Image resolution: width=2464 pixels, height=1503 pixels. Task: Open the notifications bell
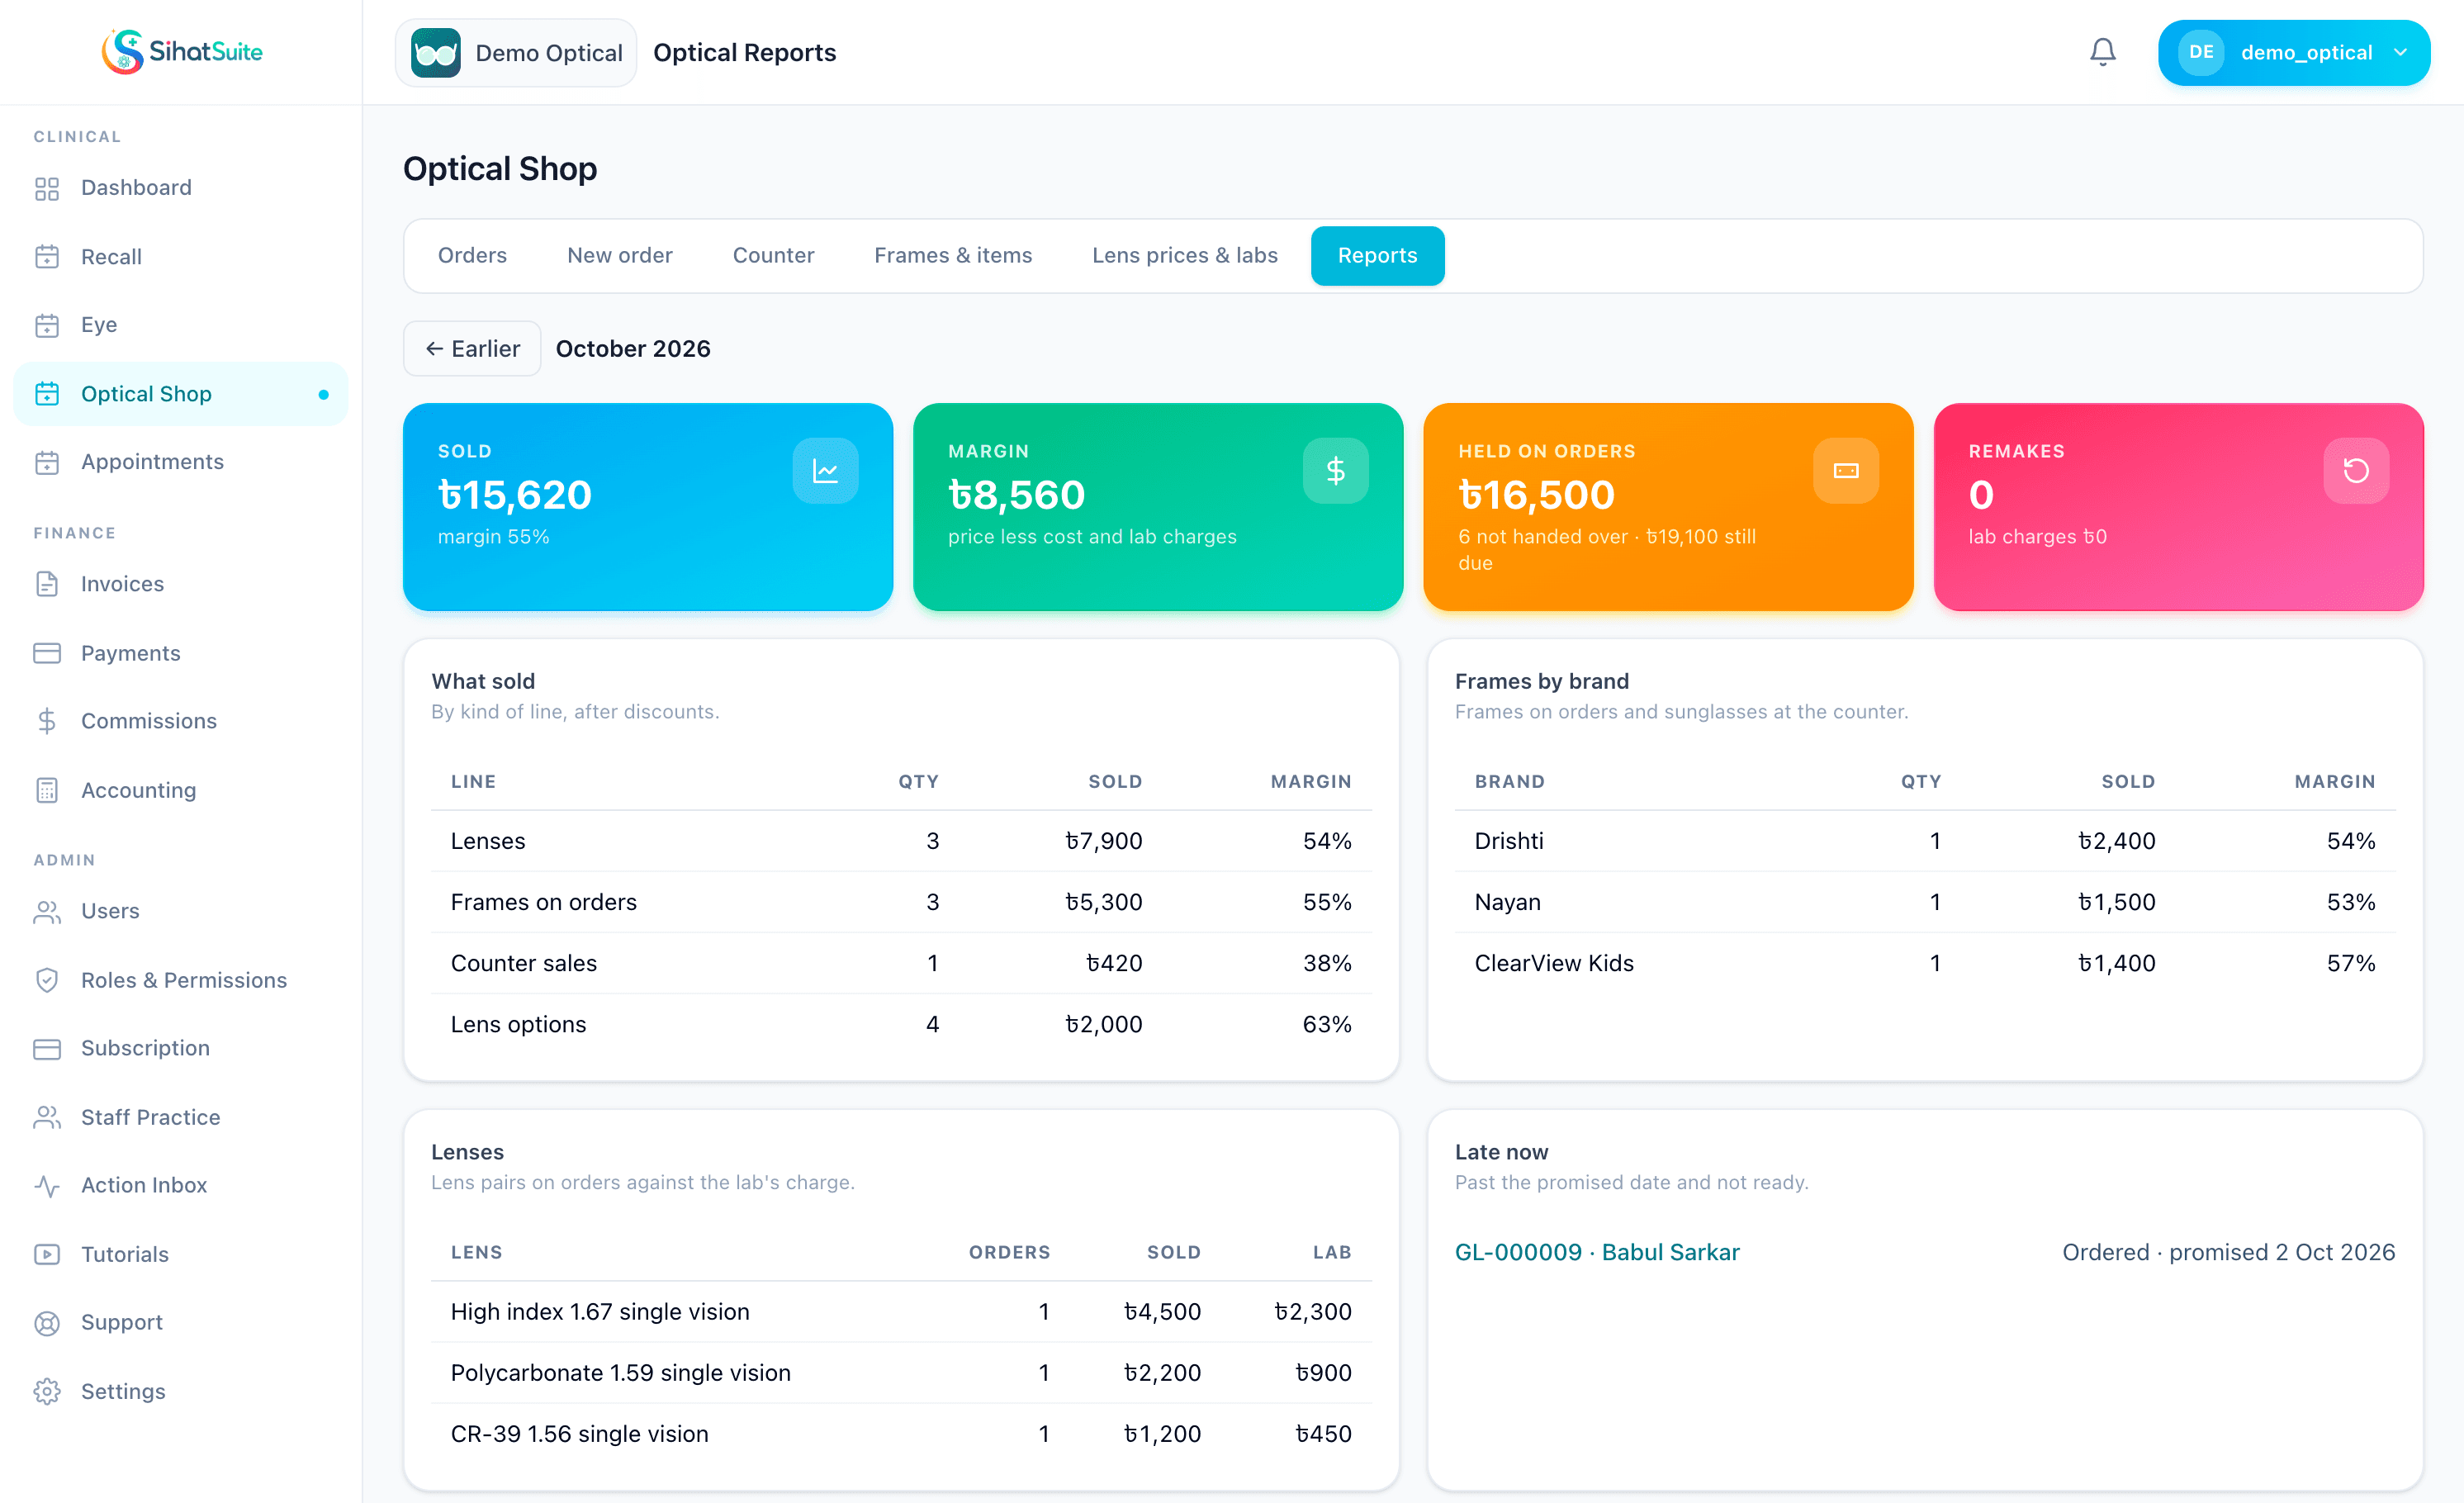click(x=2102, y=52)
